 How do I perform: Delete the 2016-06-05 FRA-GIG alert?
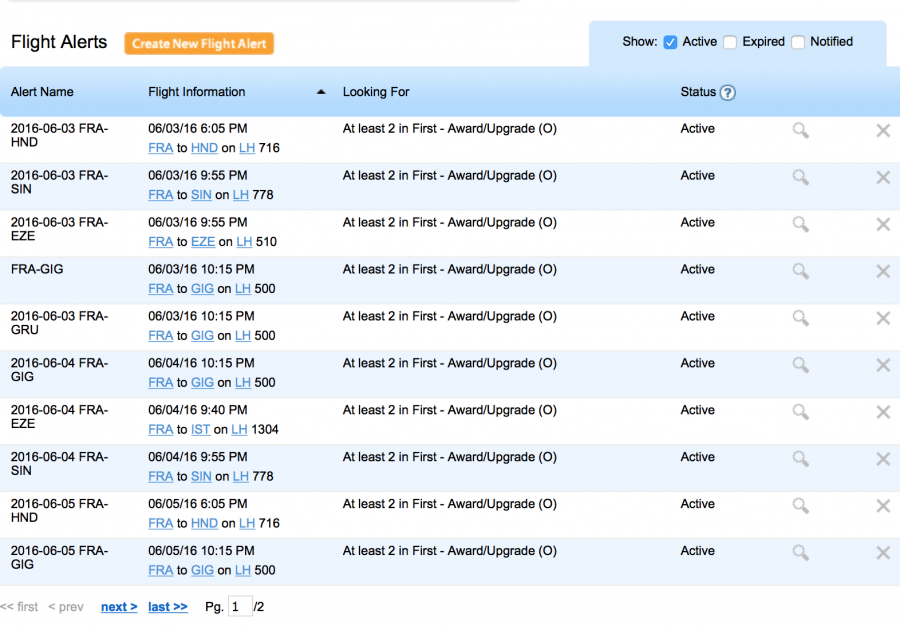pos(883,553)
